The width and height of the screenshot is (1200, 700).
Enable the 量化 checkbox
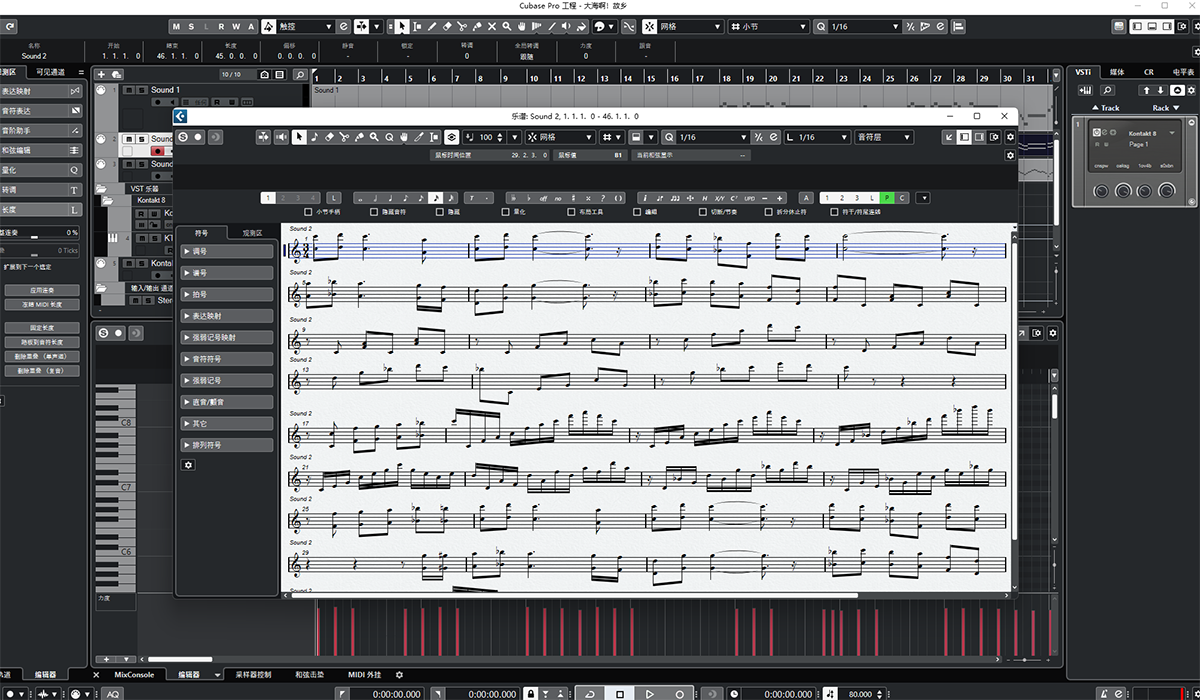(505, 212)
